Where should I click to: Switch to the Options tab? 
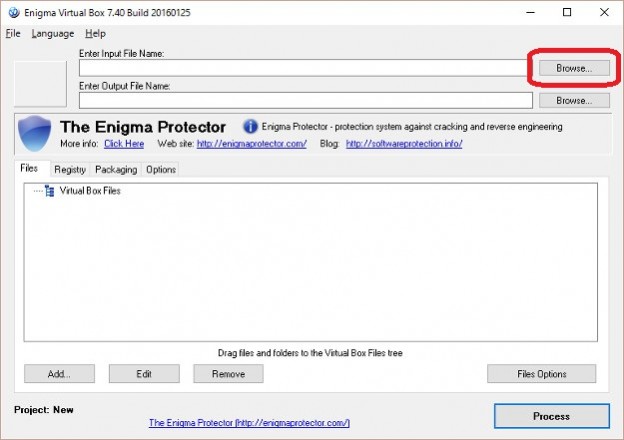pos(161,170)
